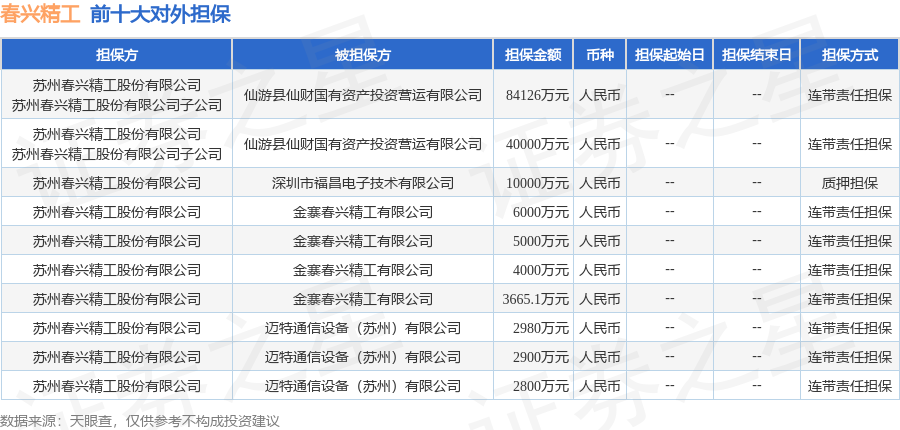Image resolution: width=900 pixels, height=430 pixels.
Task: Click 连带责任担保 in the 2800万元 row
Action: [x=850, y=386]
